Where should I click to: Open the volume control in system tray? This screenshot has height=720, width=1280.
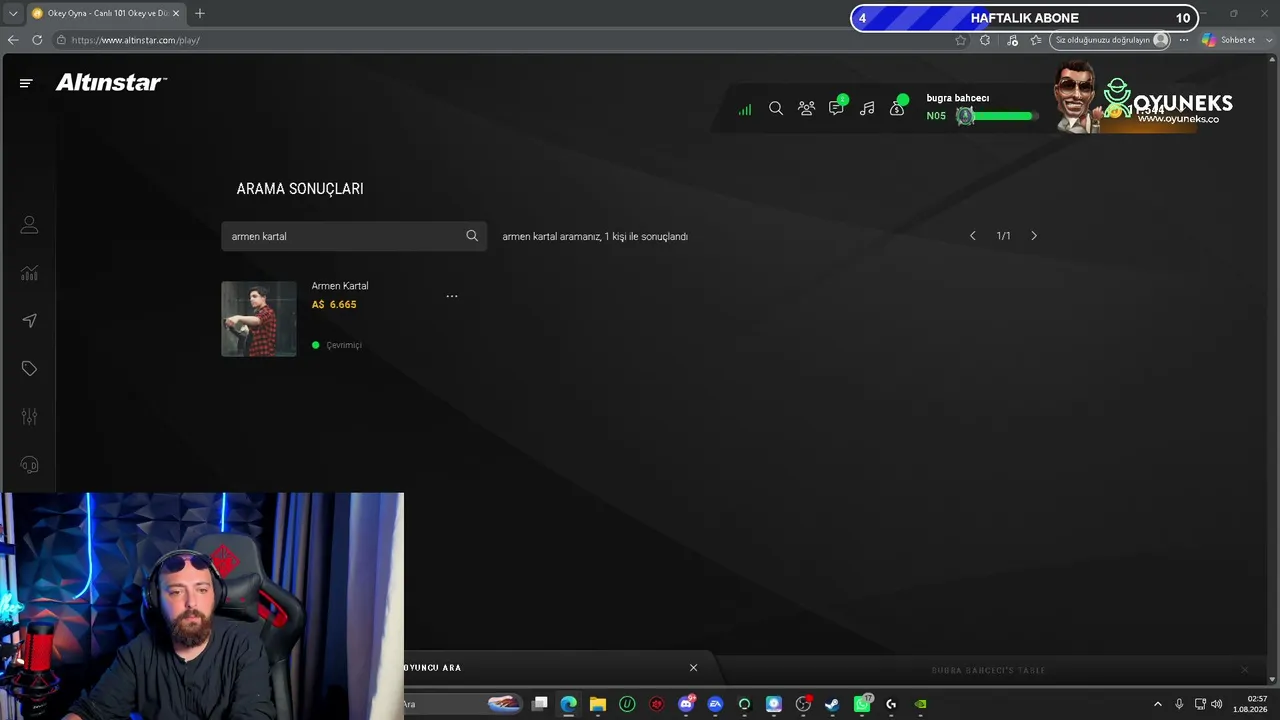tap(1217, 704)
